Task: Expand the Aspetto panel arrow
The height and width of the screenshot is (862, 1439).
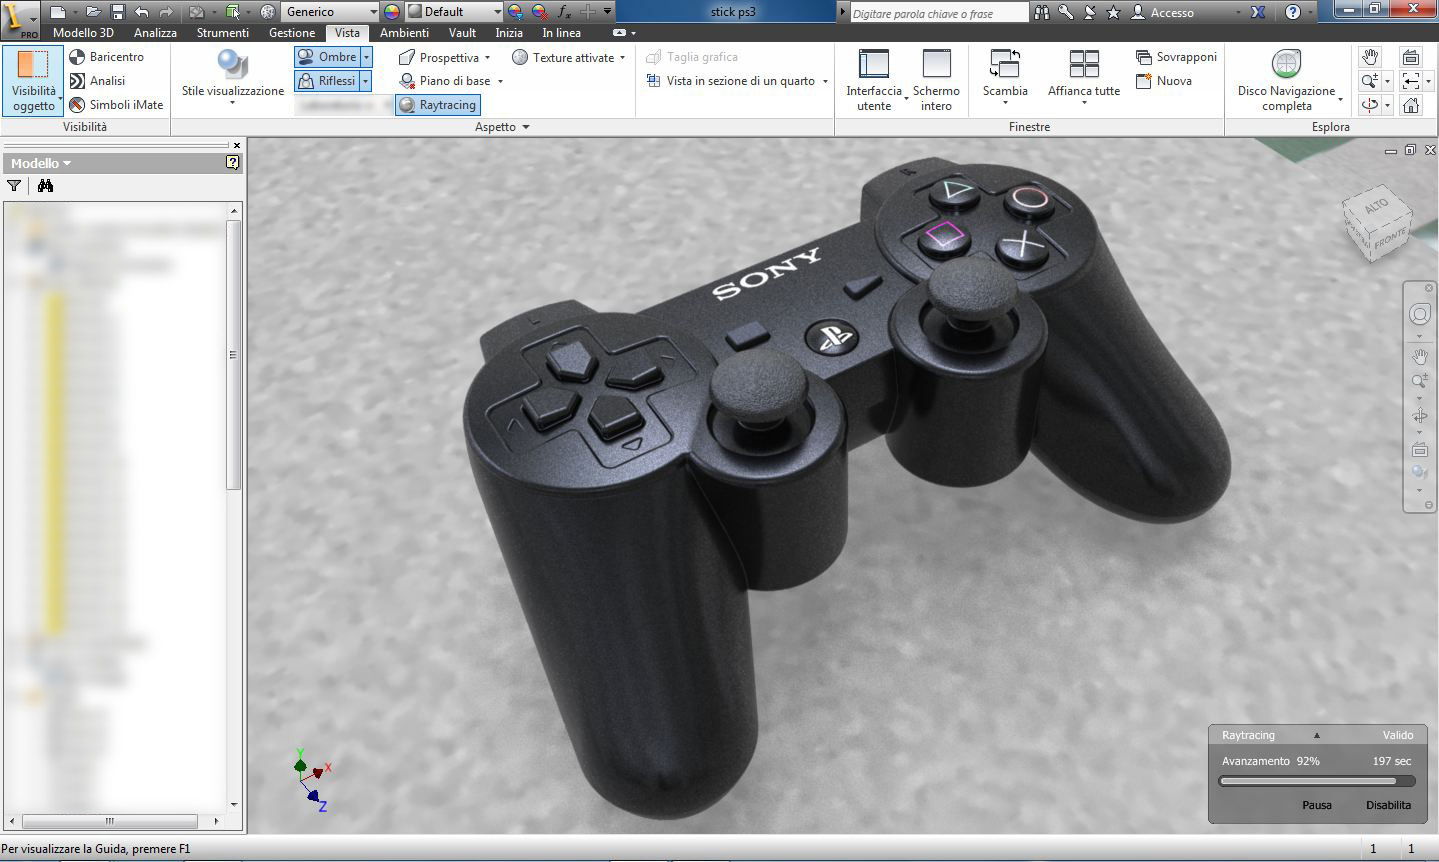Action: pyautogui.click(x=526, y=128)
